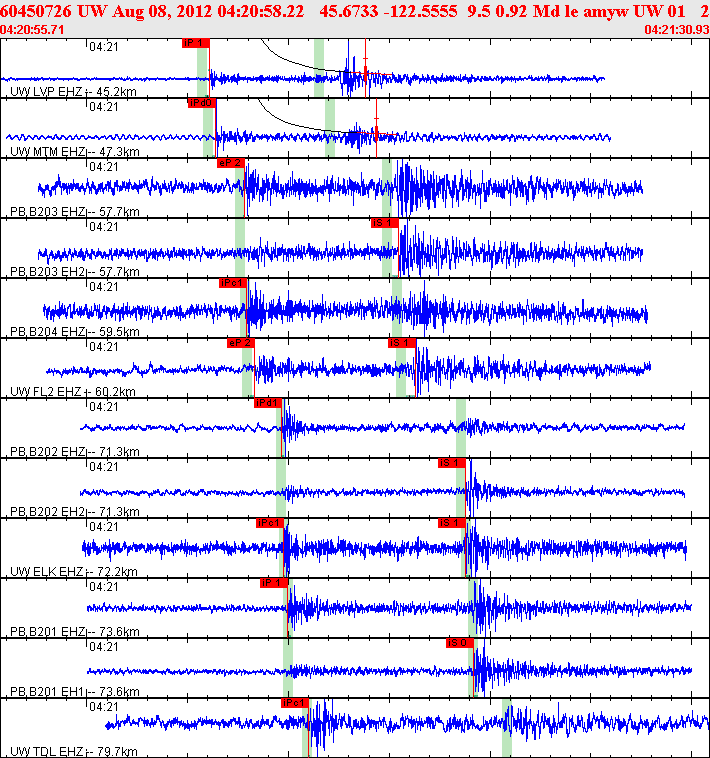Select the P pick flag on PB B202 EHZ
This screenshot has width=710, height=758.
(268, 403)
